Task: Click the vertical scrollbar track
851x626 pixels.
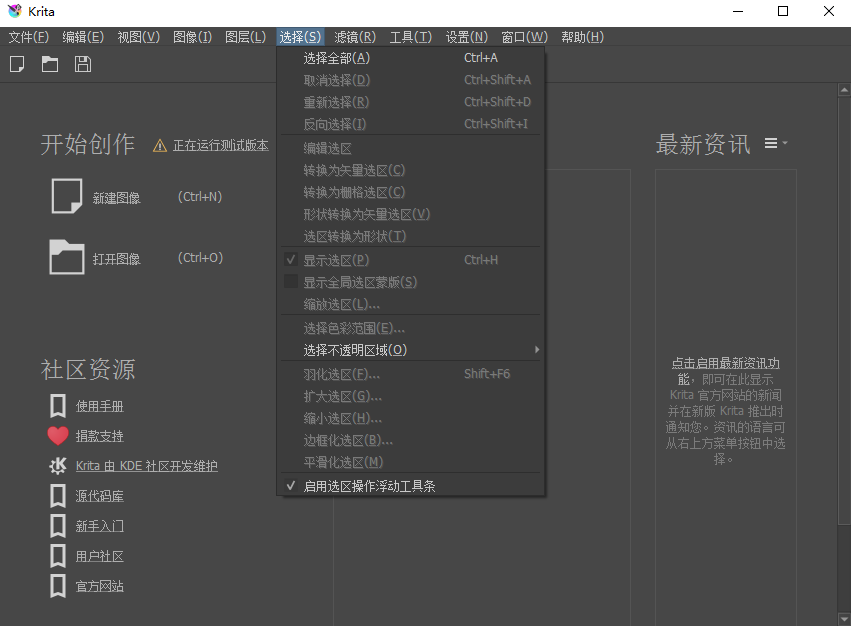Action: (x=844, y=568)
